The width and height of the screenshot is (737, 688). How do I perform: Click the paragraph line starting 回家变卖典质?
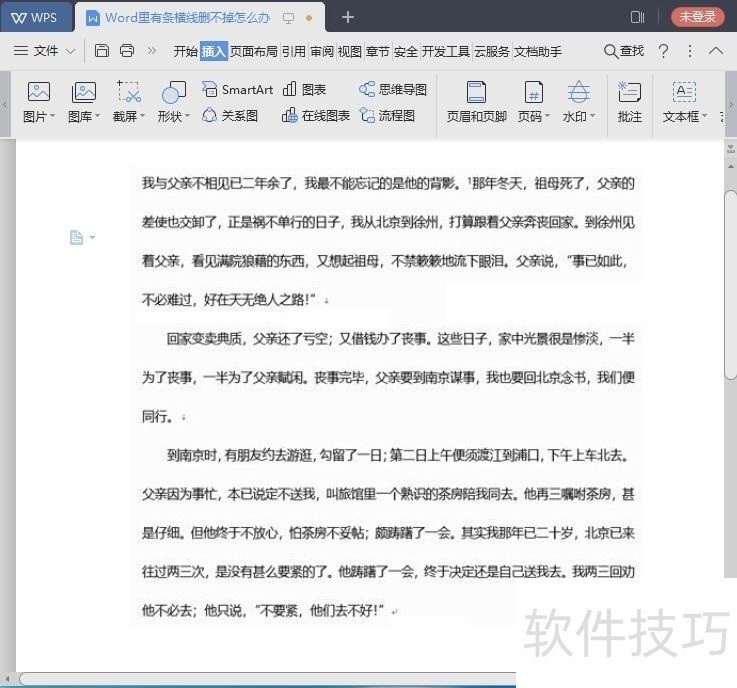click(400, 338)
